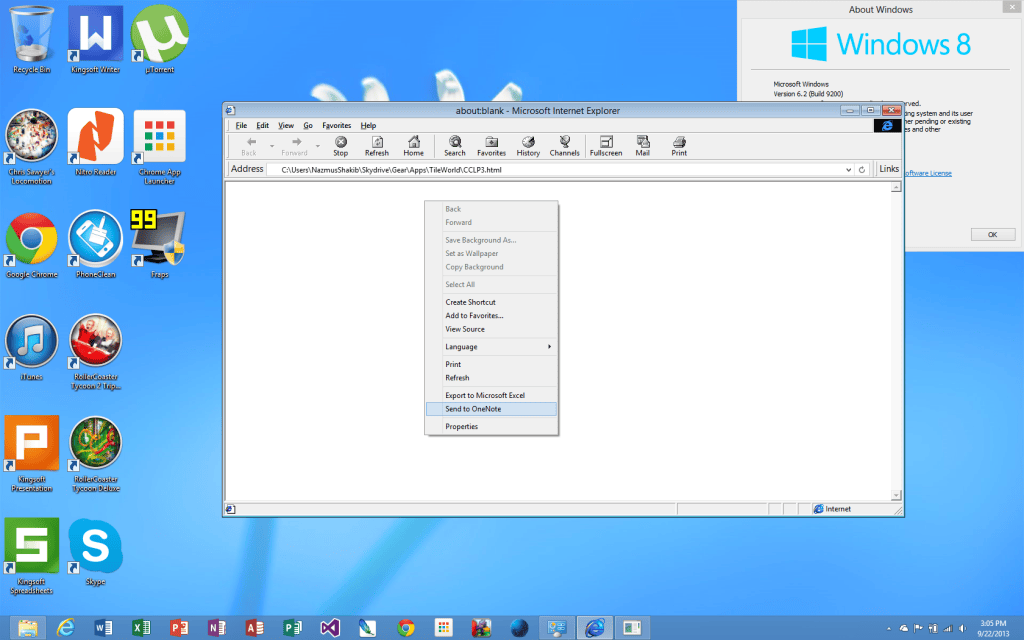
Task: Open the Favorites toolbar button
Action: (x=491, y=146)
